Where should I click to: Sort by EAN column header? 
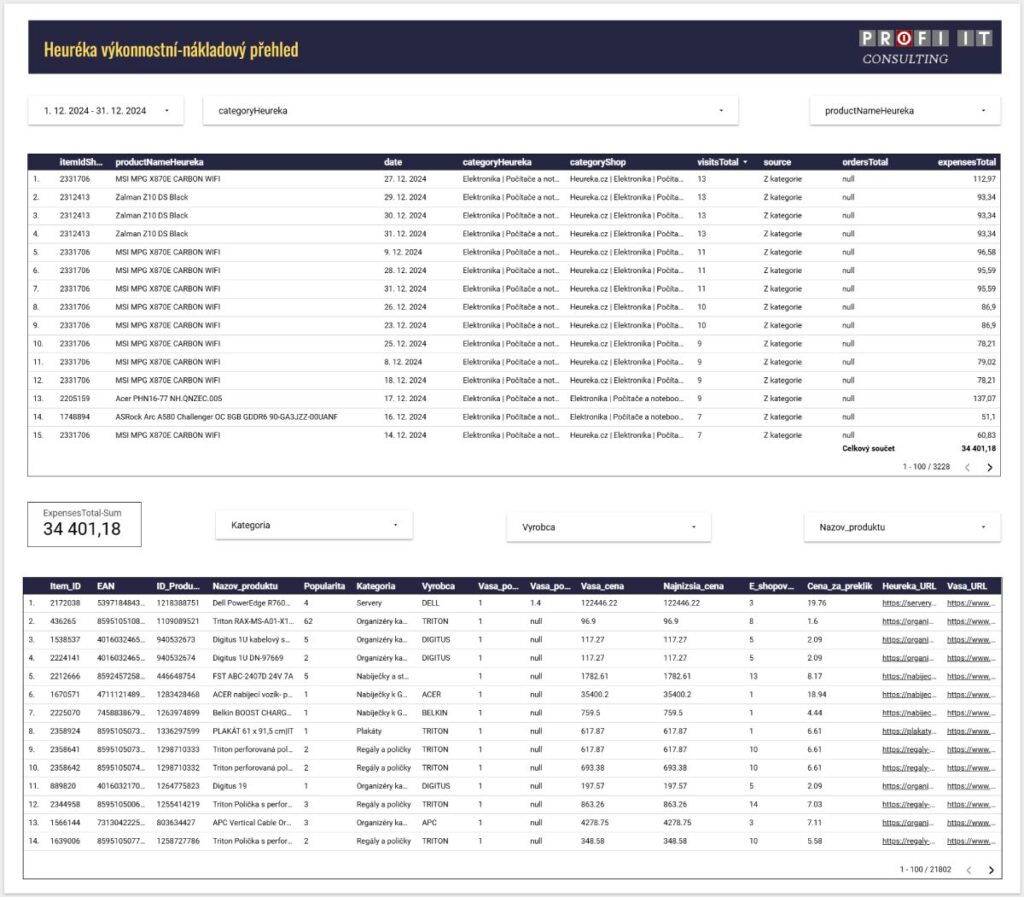point(106,586)
